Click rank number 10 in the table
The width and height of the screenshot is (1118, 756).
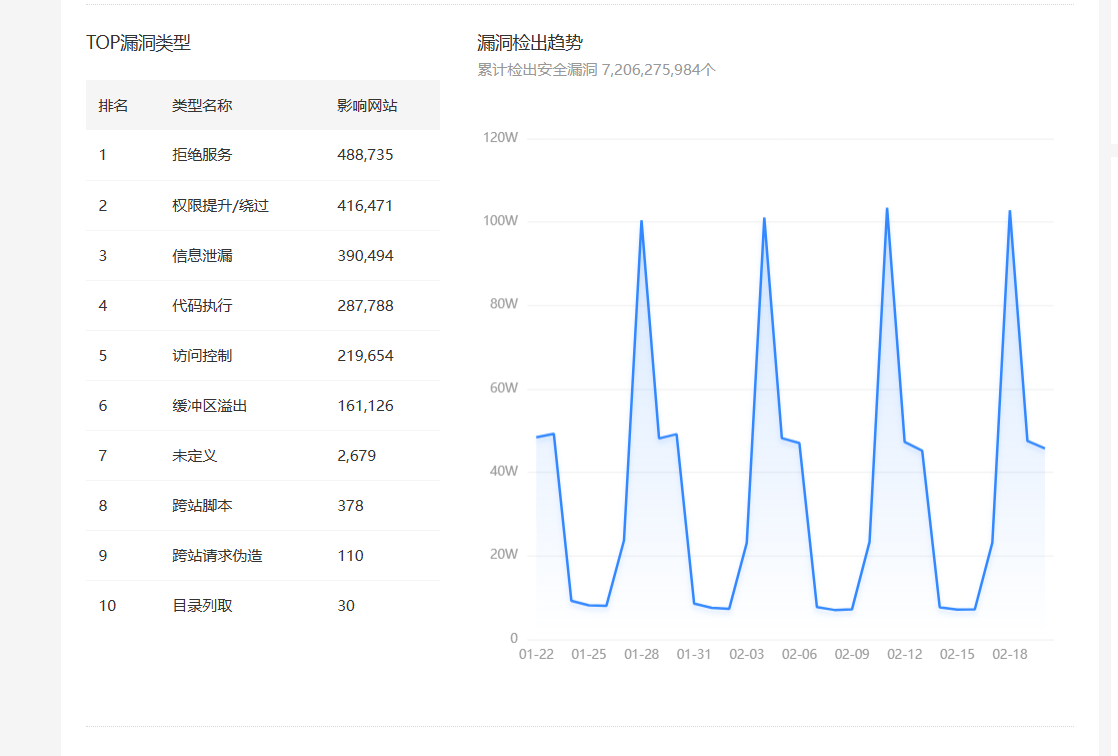107,606
